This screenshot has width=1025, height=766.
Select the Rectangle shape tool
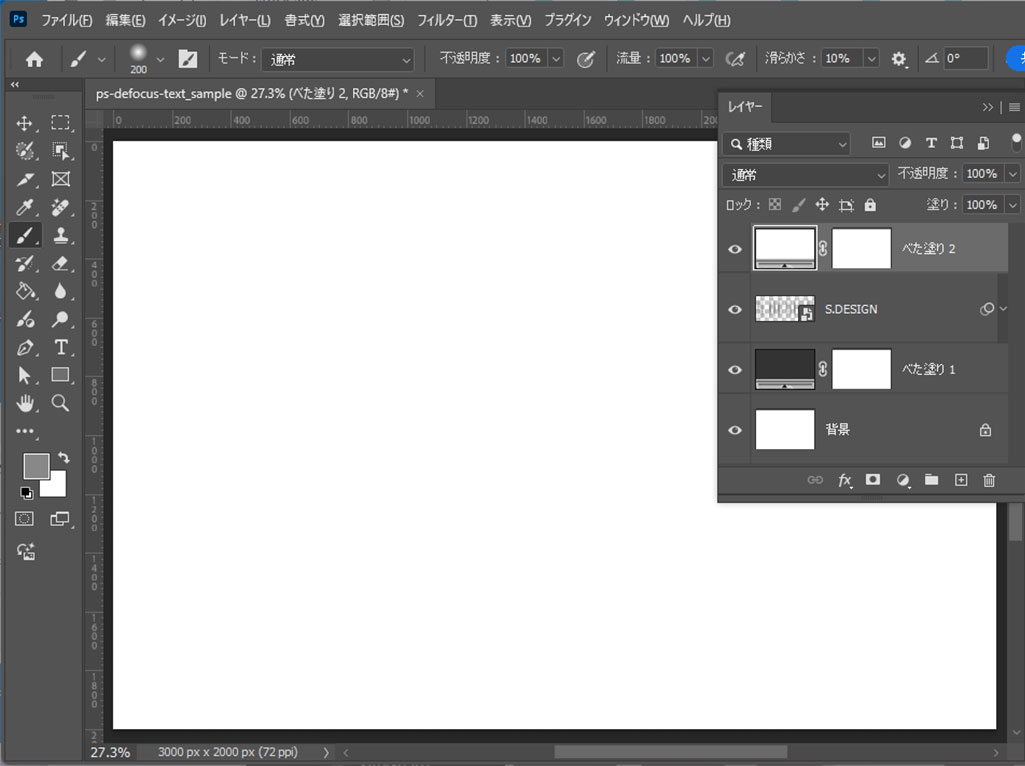coord(60,375)
